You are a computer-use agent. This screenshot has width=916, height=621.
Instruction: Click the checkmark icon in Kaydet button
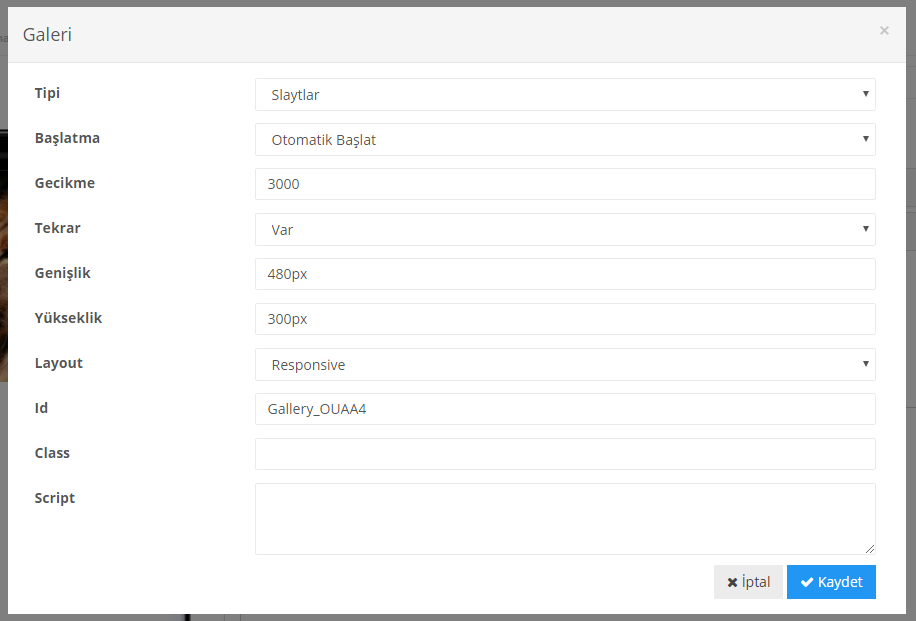807,582
